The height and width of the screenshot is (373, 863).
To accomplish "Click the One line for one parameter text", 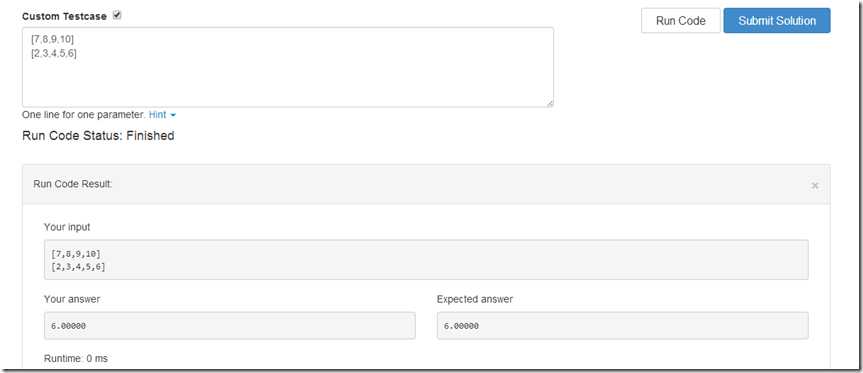I will coord(84,115).
